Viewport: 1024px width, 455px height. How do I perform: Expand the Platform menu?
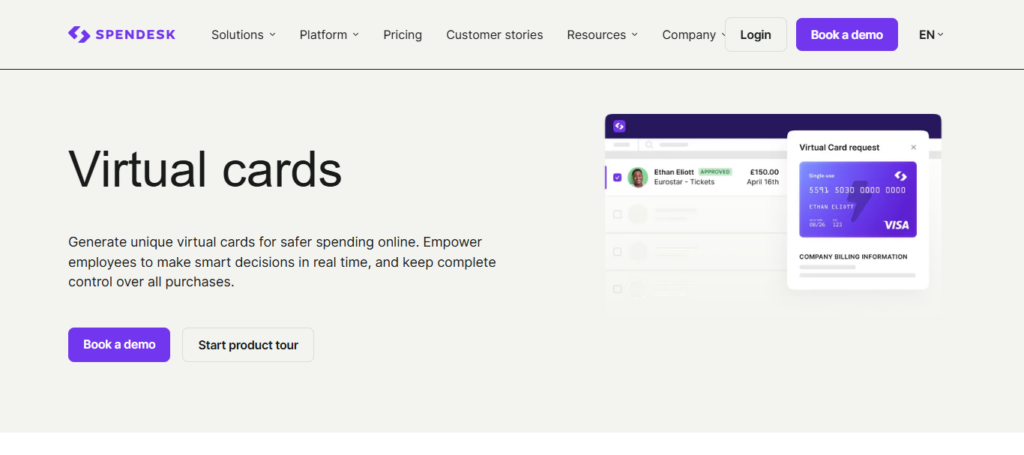(329, 35)
